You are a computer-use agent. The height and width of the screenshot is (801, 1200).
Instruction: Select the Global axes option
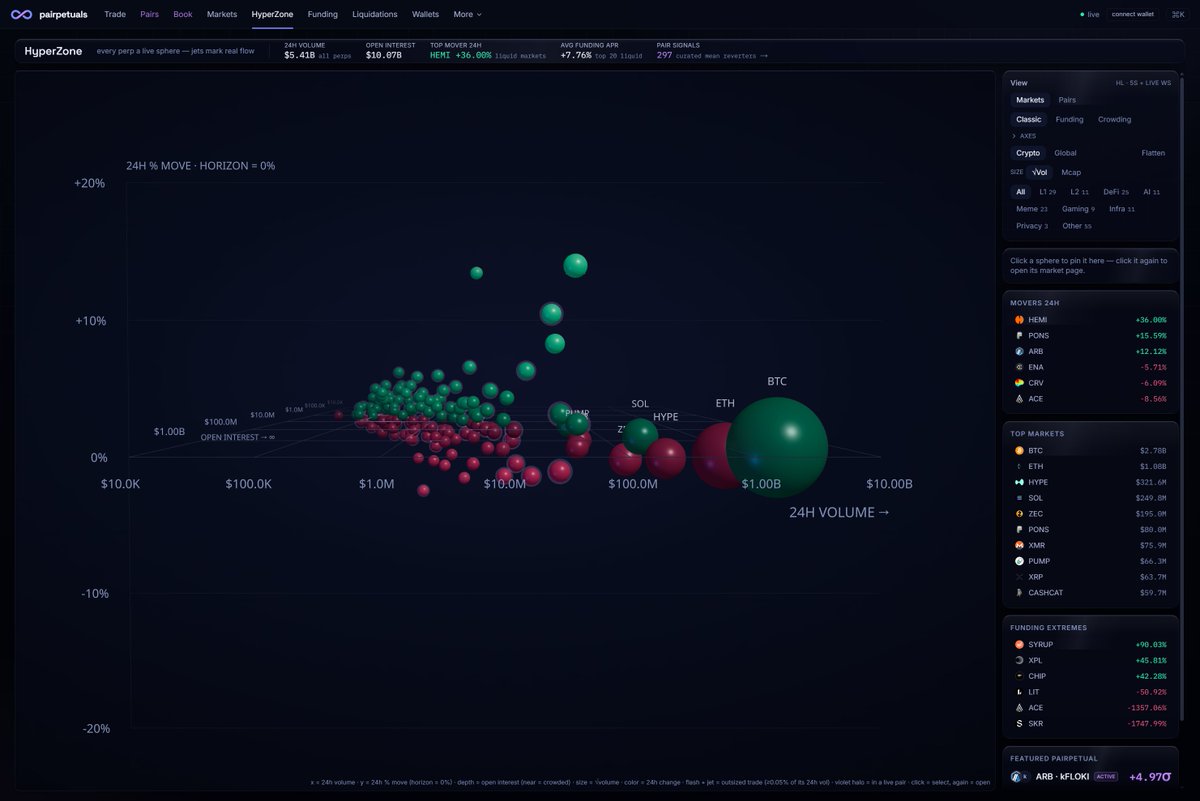(x=1065, y=153)
